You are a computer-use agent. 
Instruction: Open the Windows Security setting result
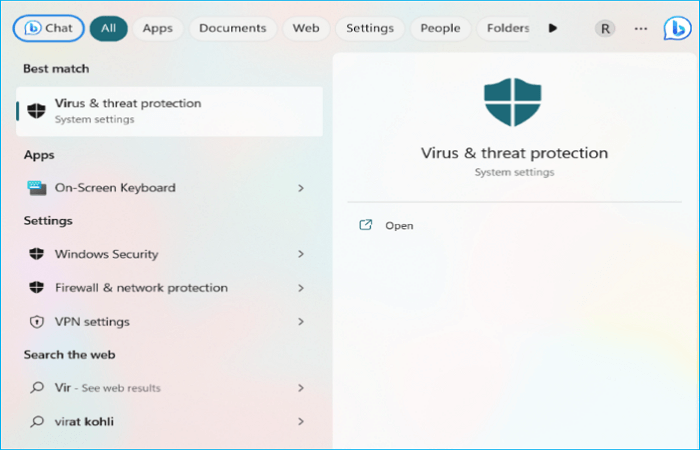tap(167, 254)
